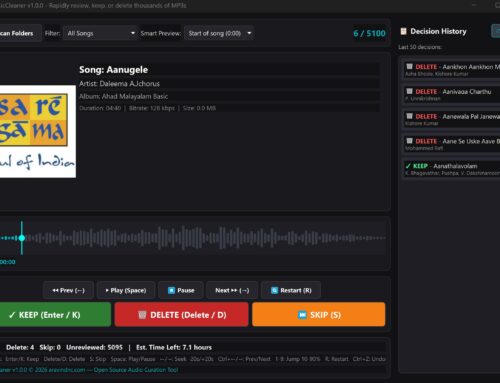Image resolution: width=500 pixels, height=383 pixels.
Task: Open the Filter All Songs dropdown
Action: coord(100,33)
